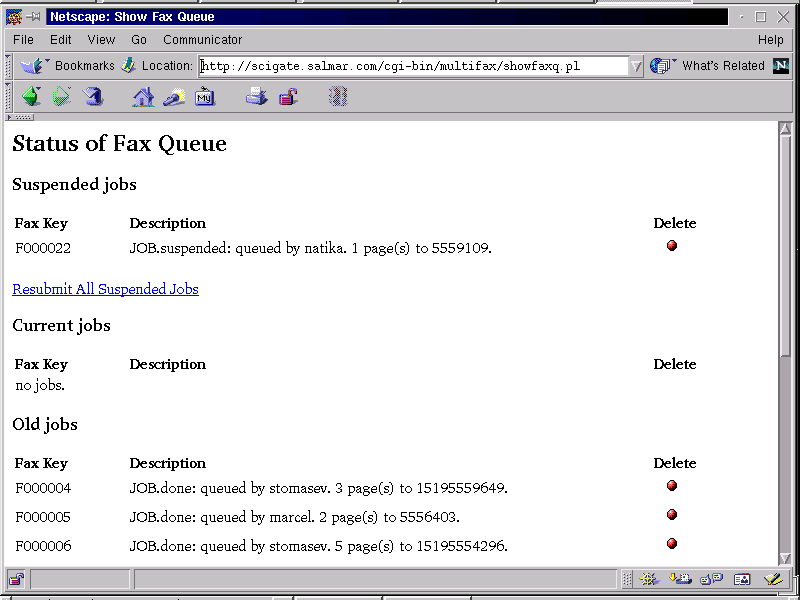Delete suspended fax job F000022
The image size is (800, 600).
[x=672, y=246]
